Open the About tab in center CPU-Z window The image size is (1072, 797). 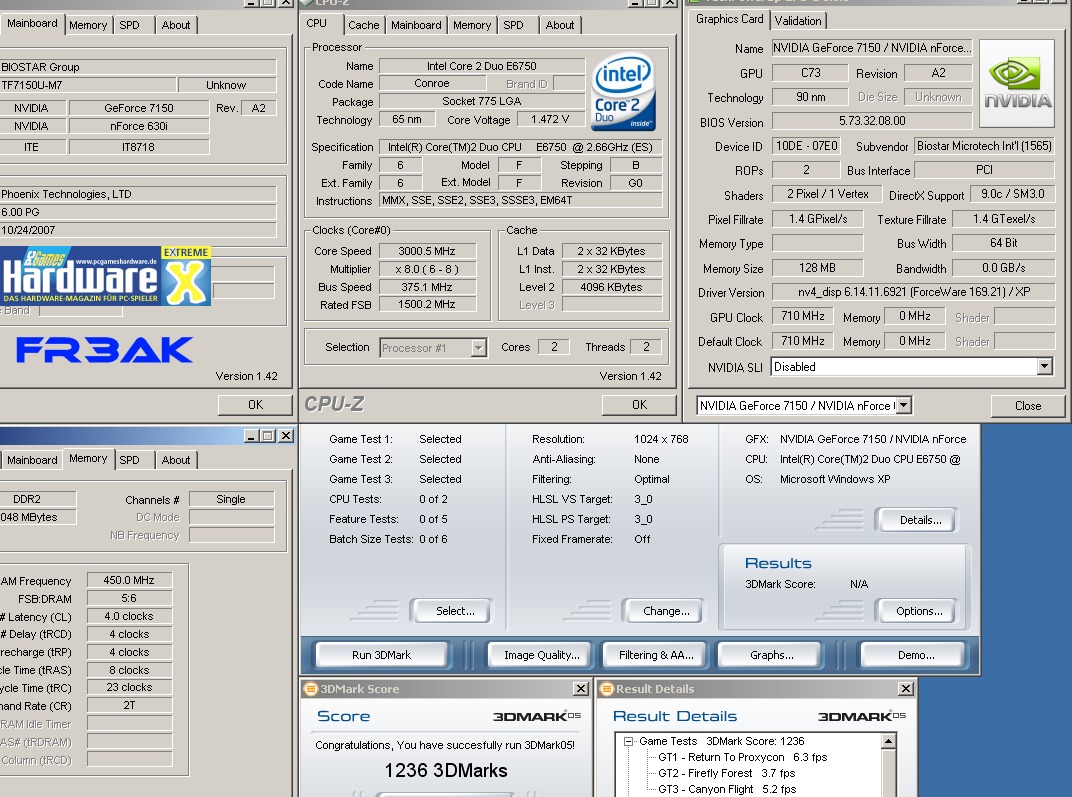(x=560, y=25)
